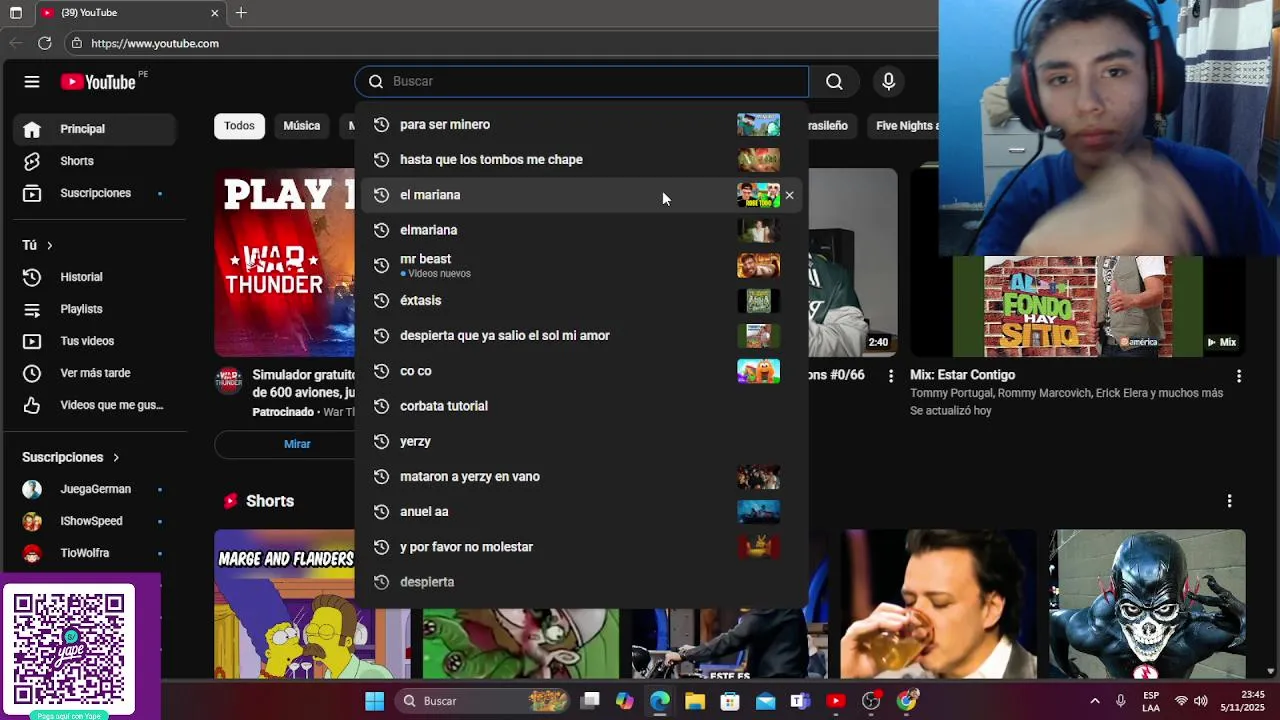Select the Música filter chip
The height and width of the screenshot is (720, 1280).
(x=301, y=126)
